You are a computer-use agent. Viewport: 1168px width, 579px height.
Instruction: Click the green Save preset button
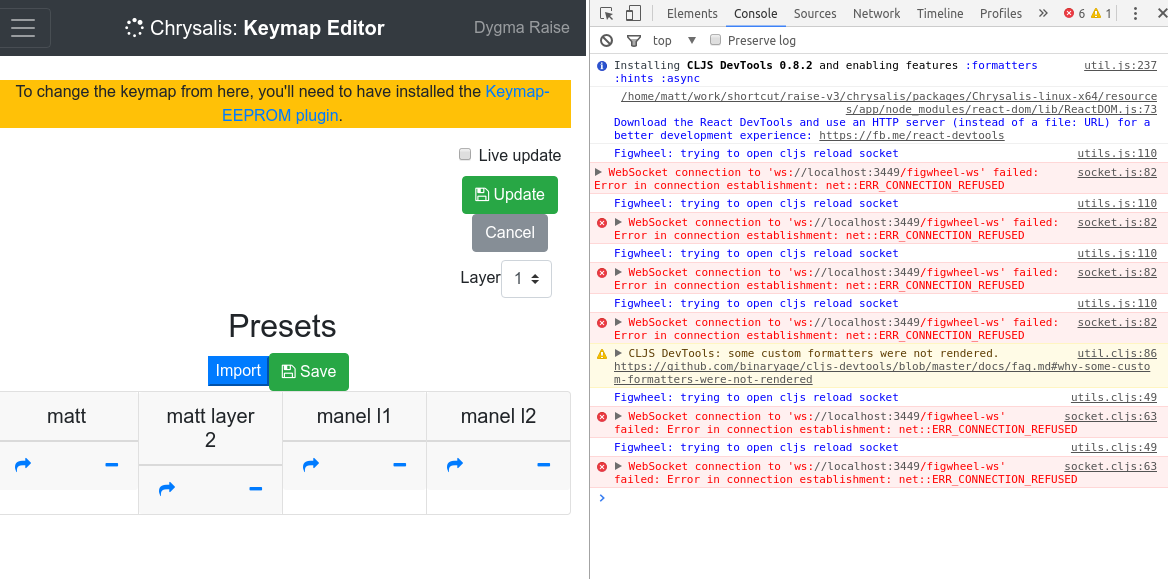(308, 371)
